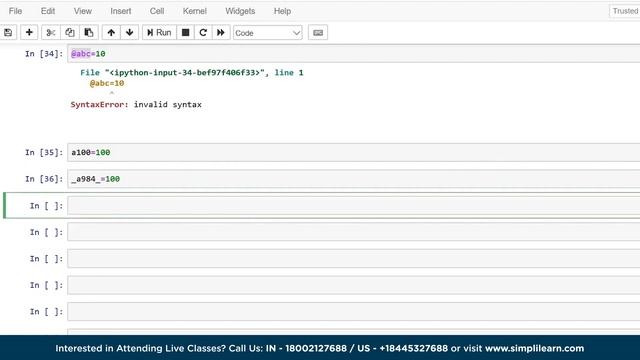
Task: Click the Trusted notebook indicator
Action: pos(625,11)
